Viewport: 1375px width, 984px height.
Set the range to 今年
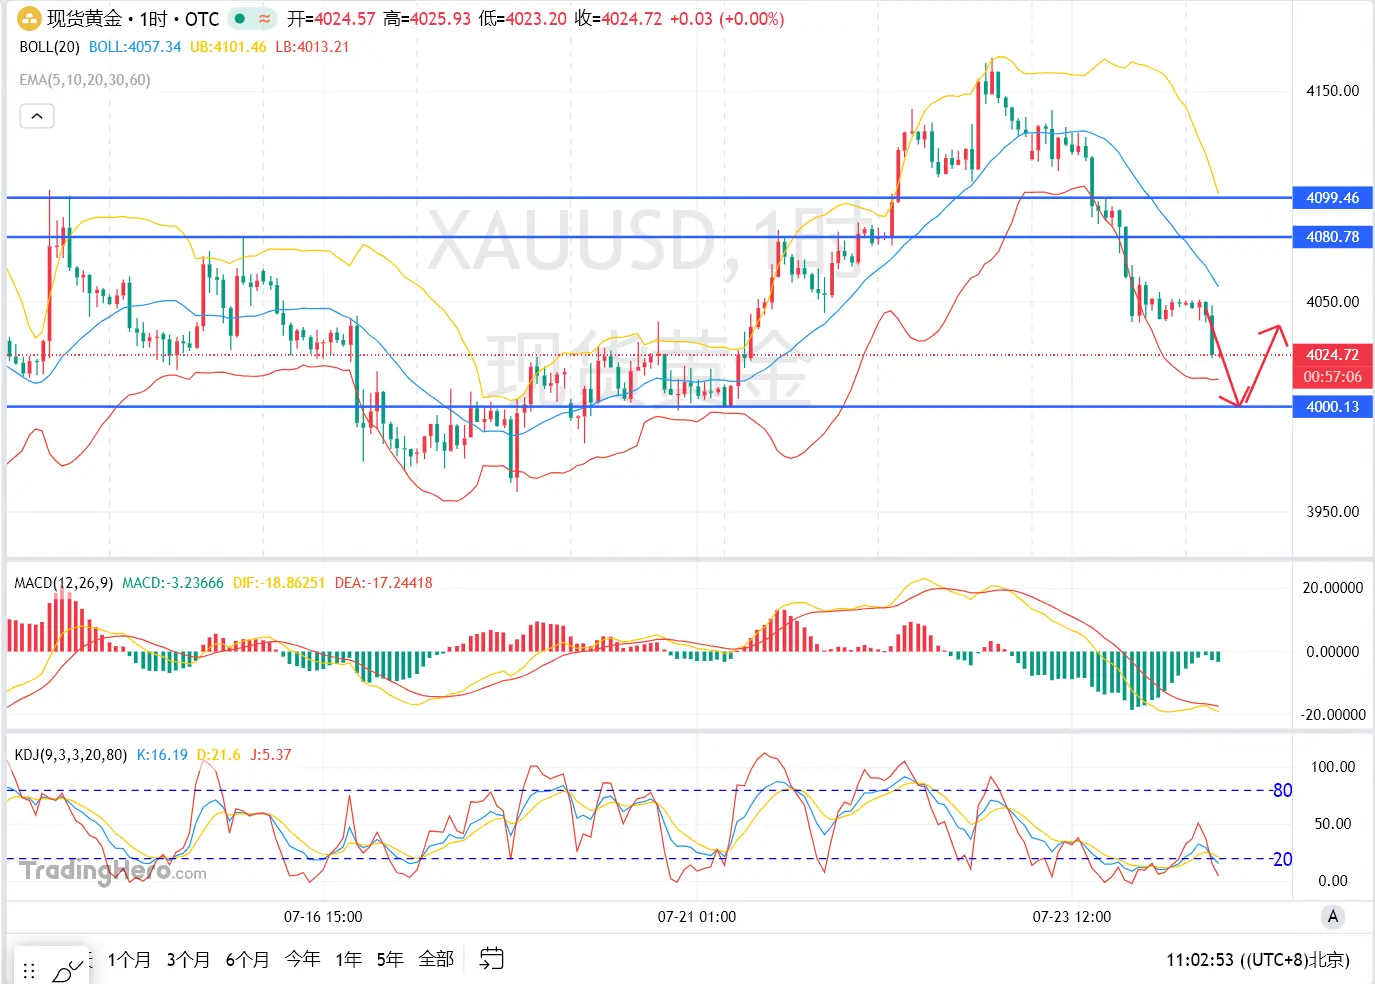pyautogui.click(x=303, y=959)
